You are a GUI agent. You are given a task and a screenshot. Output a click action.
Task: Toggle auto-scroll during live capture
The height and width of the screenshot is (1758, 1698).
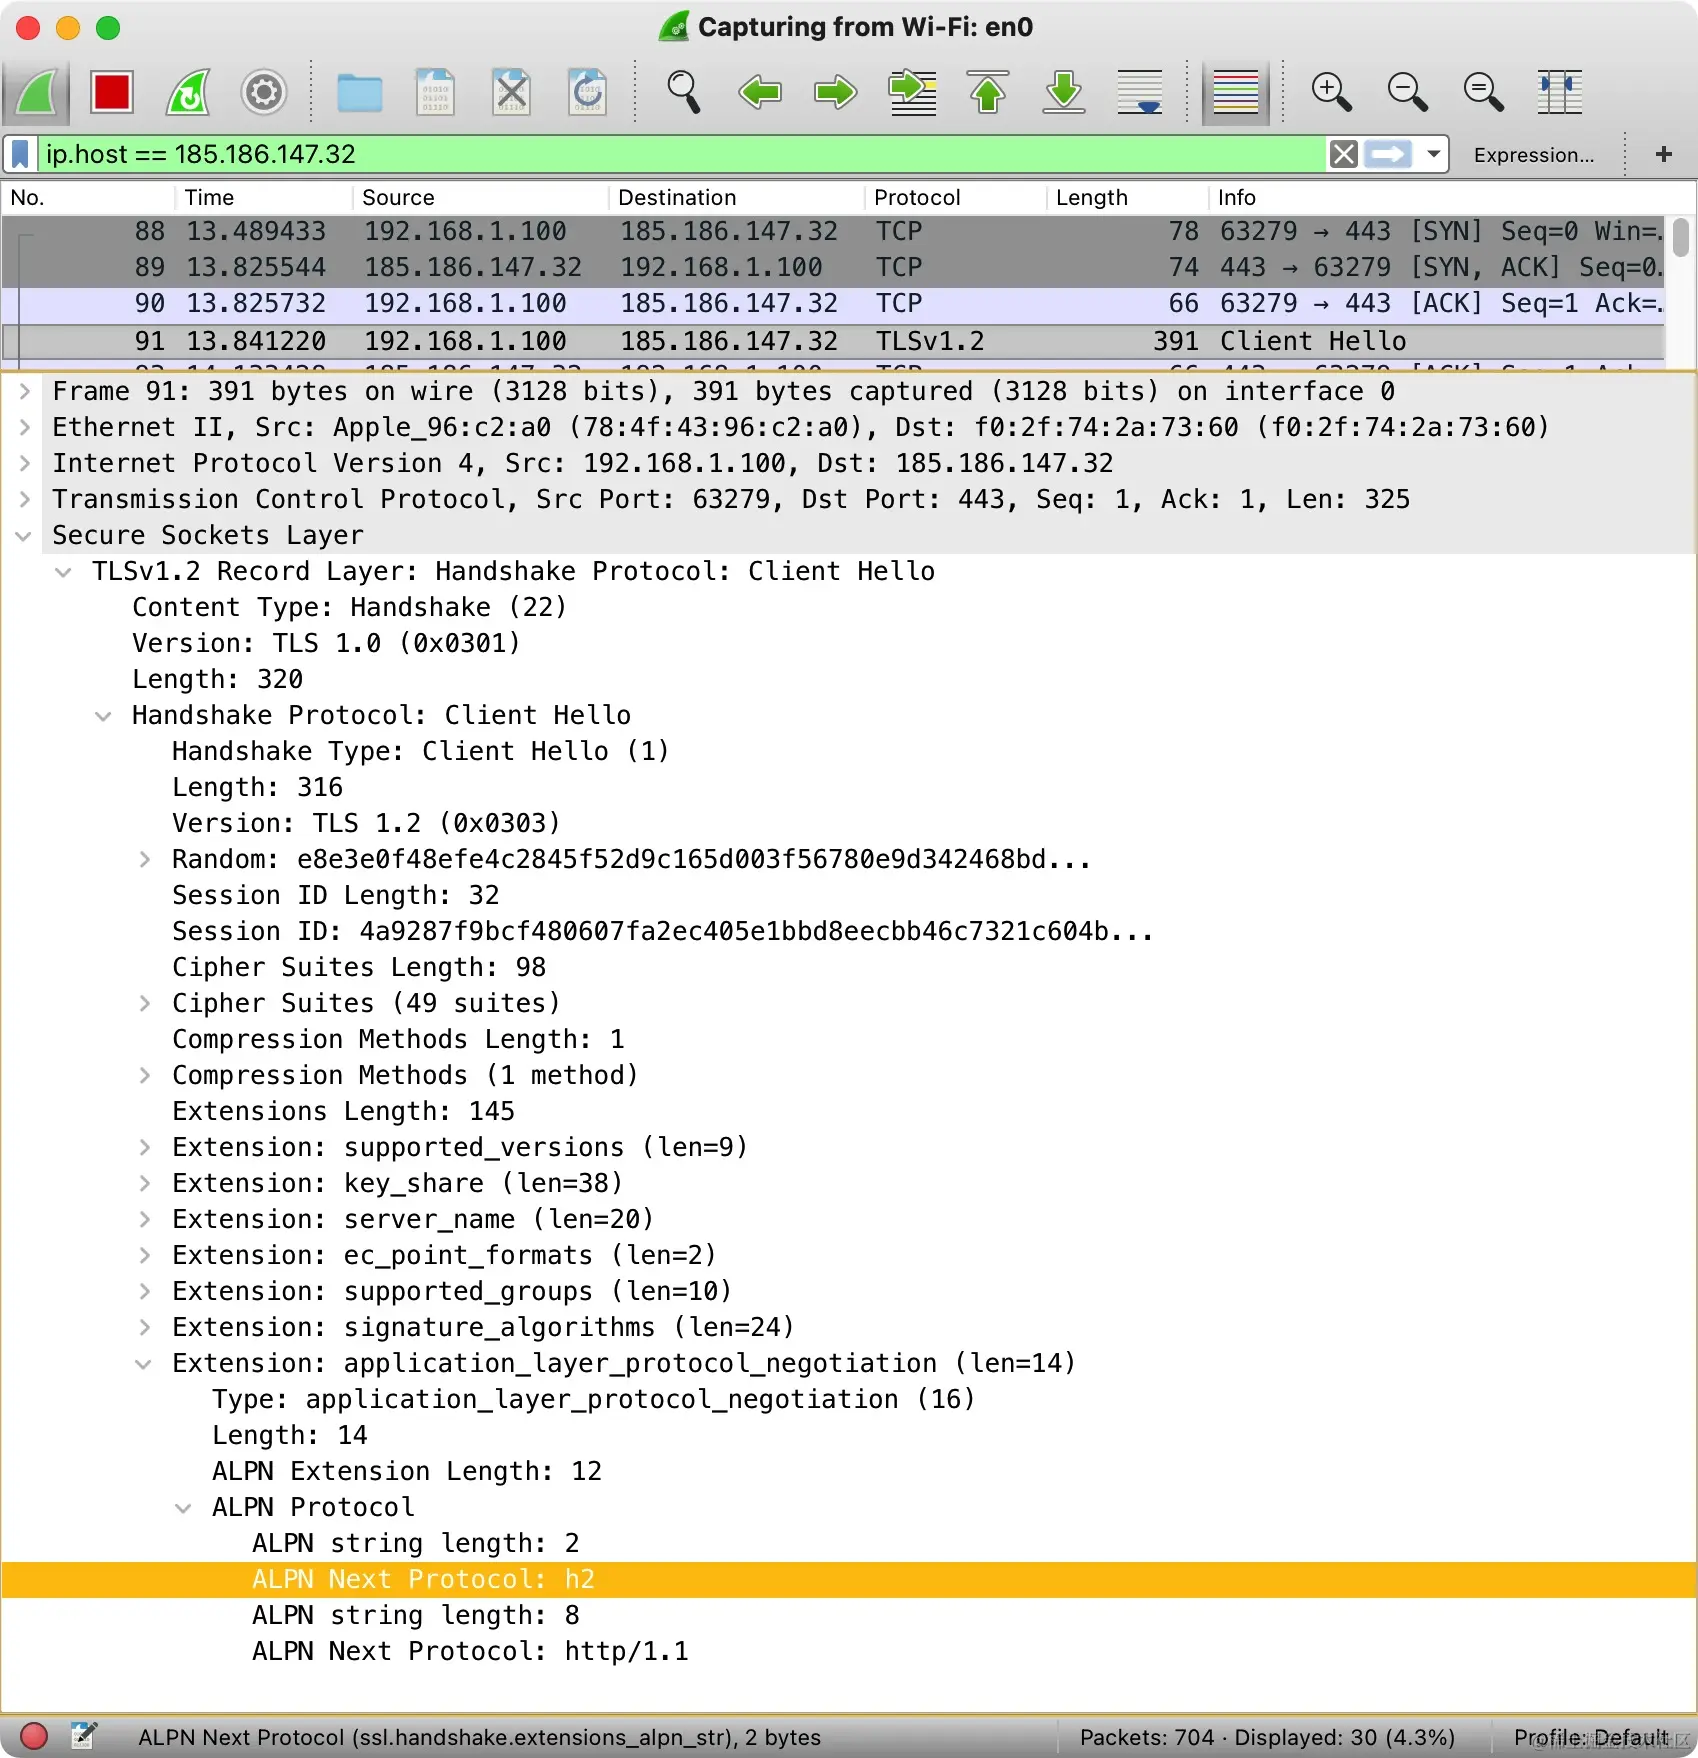1140,93
